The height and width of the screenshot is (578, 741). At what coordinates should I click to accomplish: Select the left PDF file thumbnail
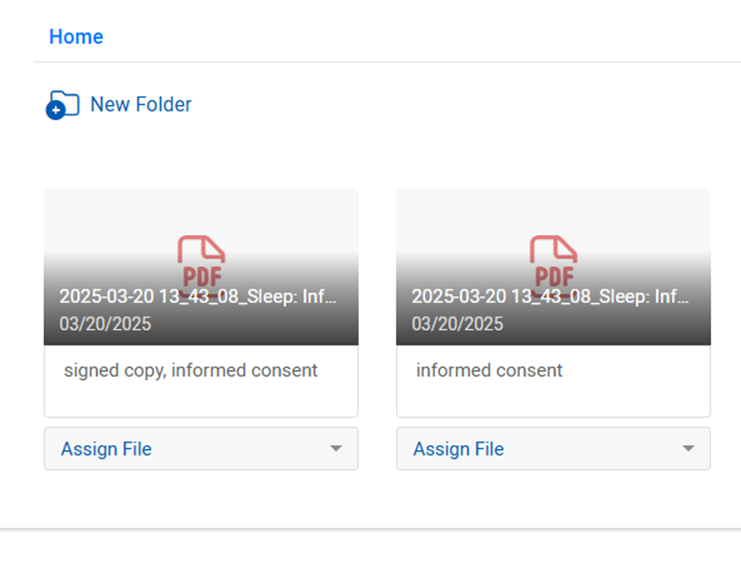[x=201, y=267]
